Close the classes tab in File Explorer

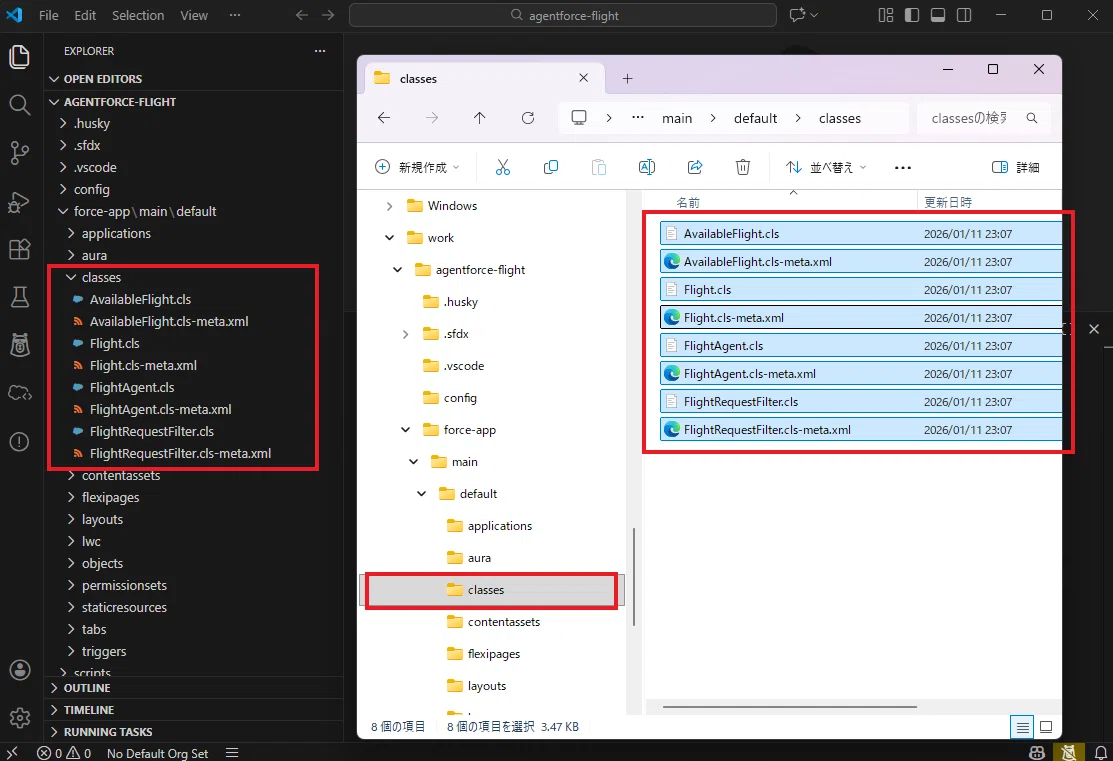(583, 78)
